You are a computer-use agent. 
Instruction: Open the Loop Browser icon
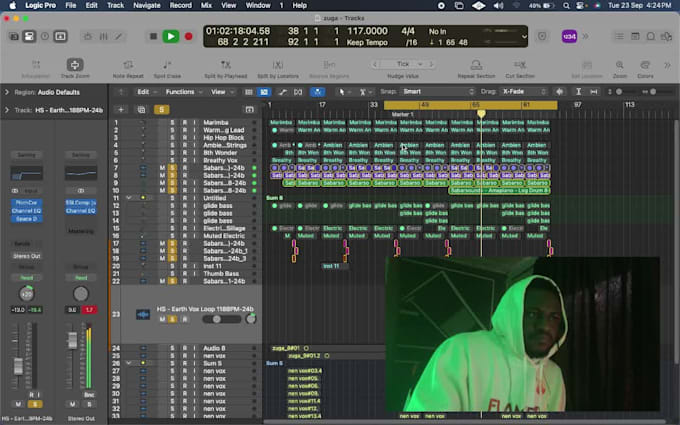(x=651, y=36)
